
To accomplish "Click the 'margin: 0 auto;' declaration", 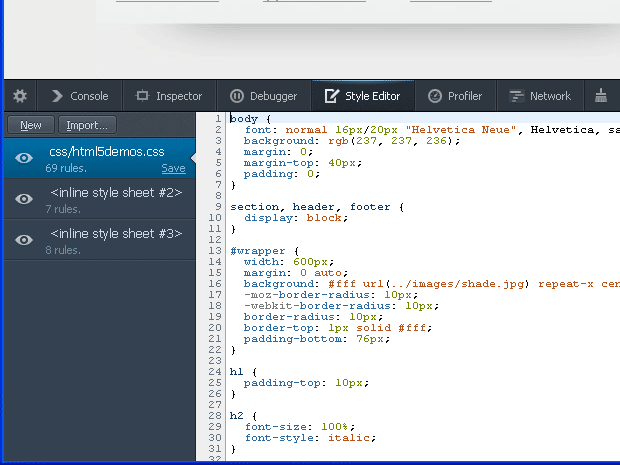I will click(296, 273).
